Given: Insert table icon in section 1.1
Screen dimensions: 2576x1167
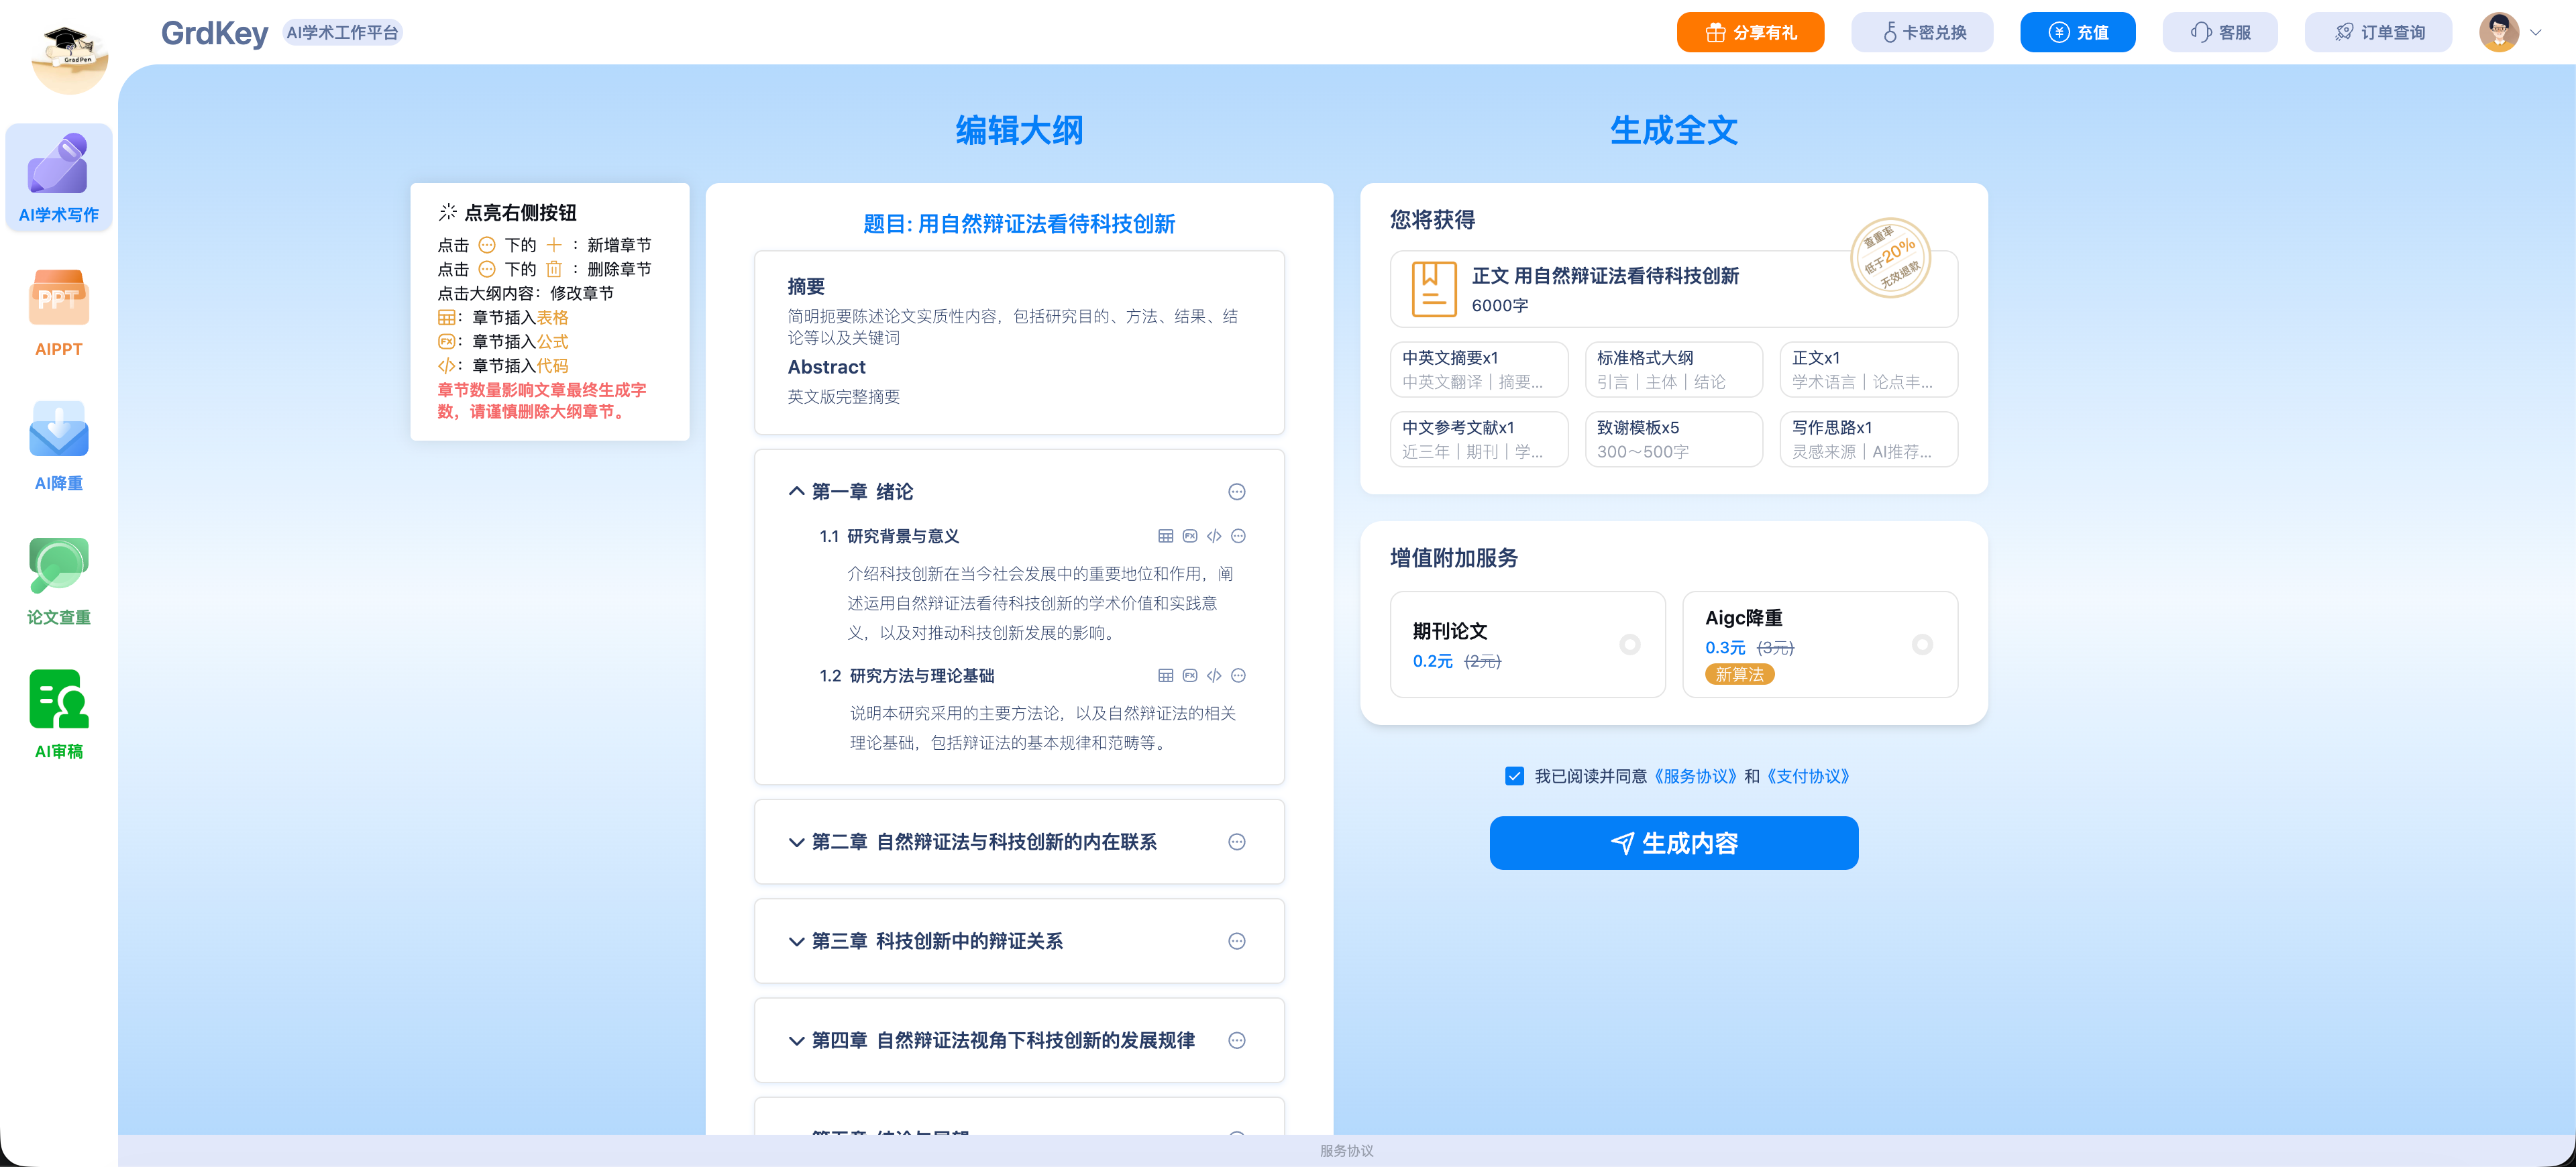Looking at the screenshot, I should coord(1165,536).
